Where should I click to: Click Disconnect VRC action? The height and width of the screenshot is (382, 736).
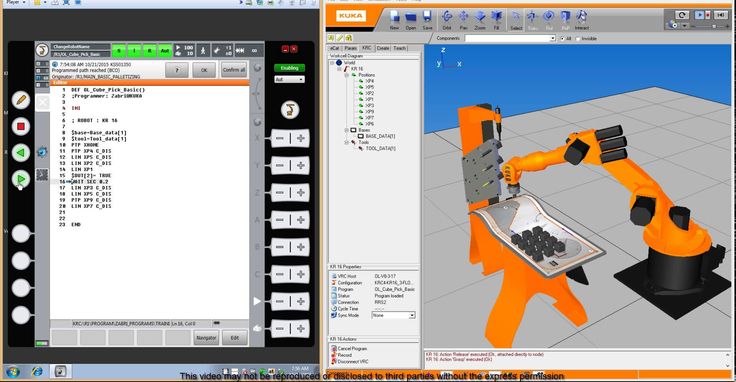(353, 362)
